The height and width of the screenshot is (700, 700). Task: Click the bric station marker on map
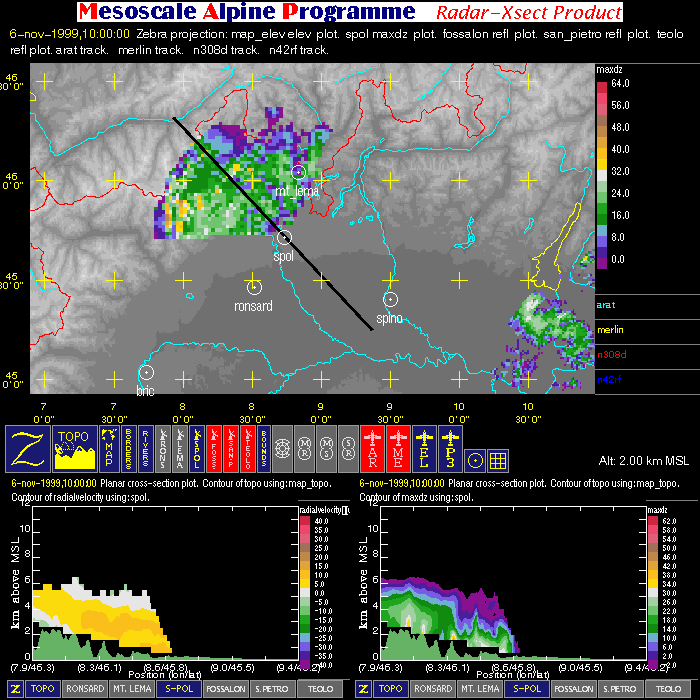coord(146,372)
